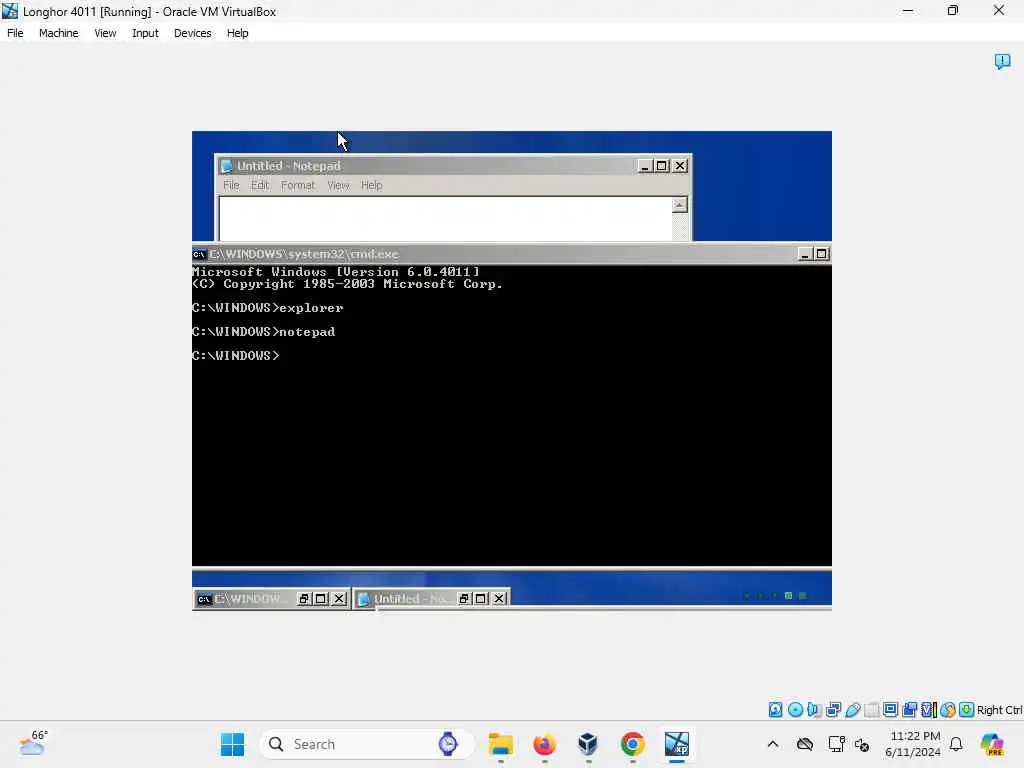Click the network adapters status icon
This screenshot has height=768, width=1024.
pyautogui.click(x=833, y=710)
